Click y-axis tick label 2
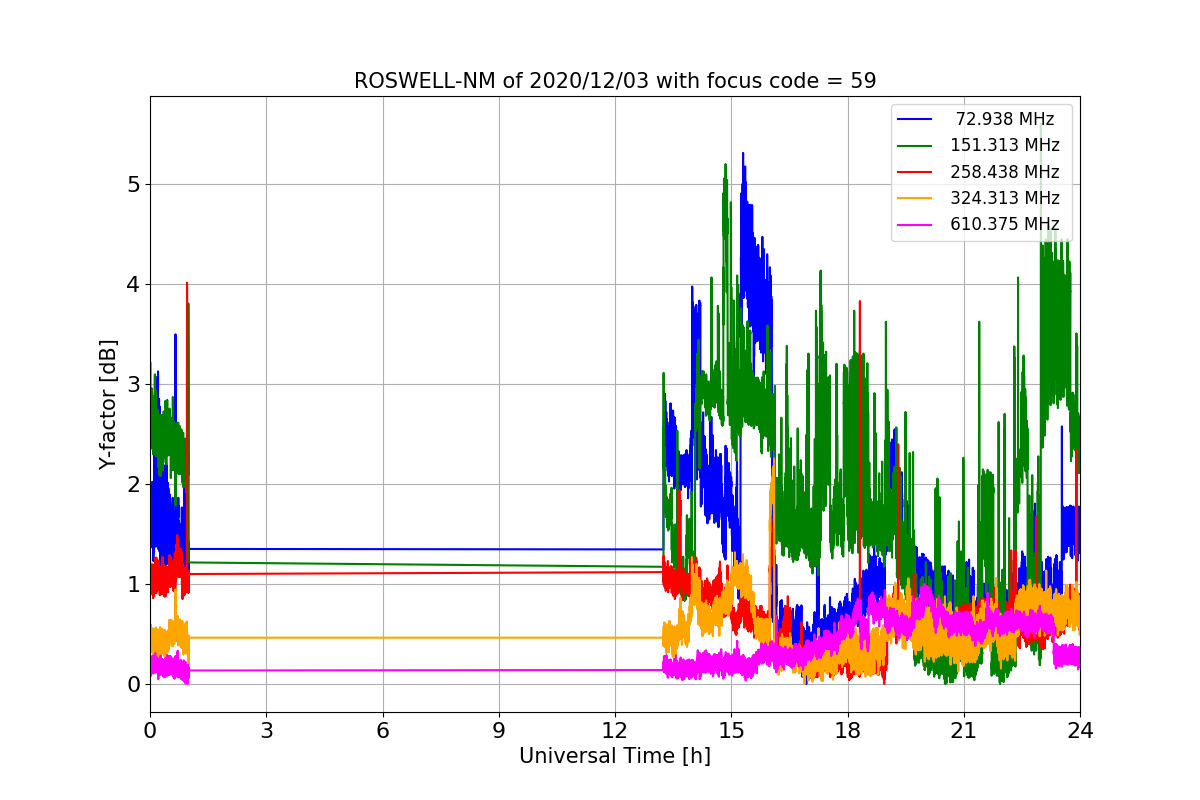1200x800 pixels. click(133, 484)
